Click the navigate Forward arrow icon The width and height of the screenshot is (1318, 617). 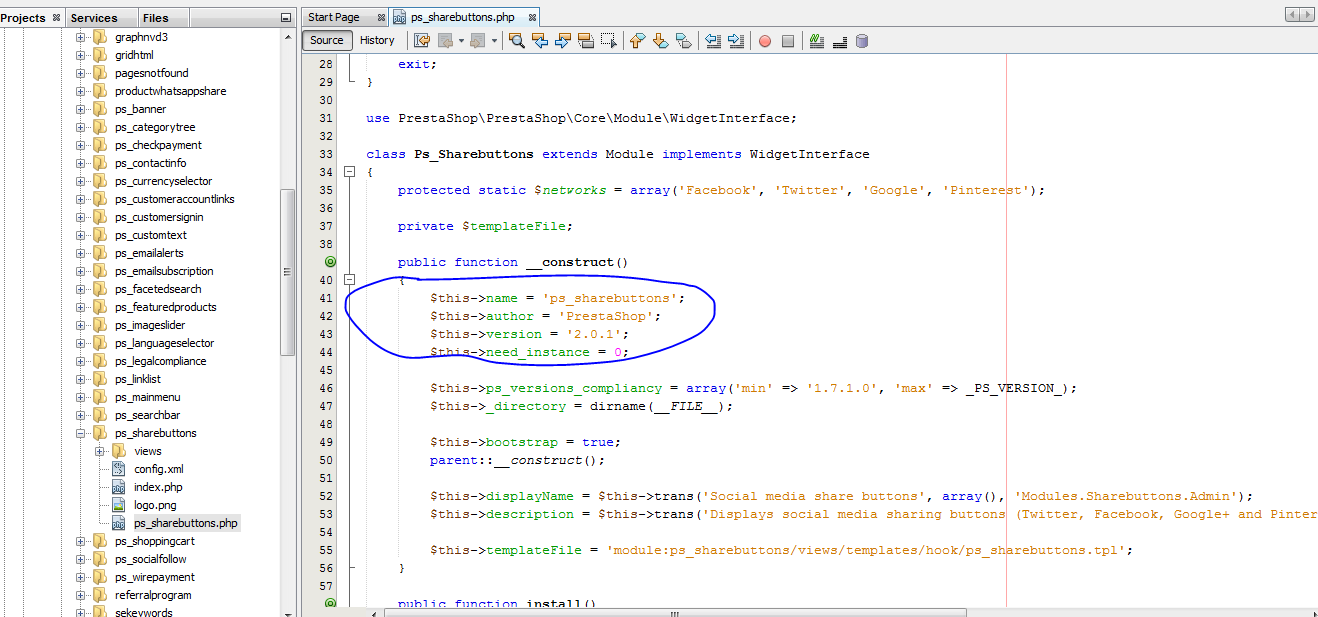point(478,41)
